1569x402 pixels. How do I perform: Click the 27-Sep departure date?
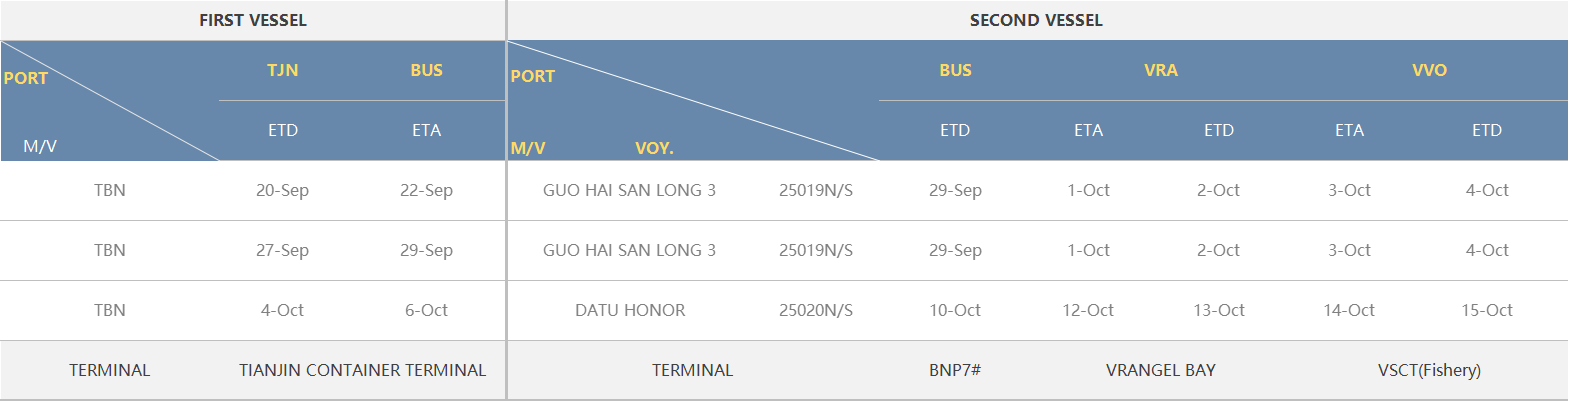(x=282, y=250)
